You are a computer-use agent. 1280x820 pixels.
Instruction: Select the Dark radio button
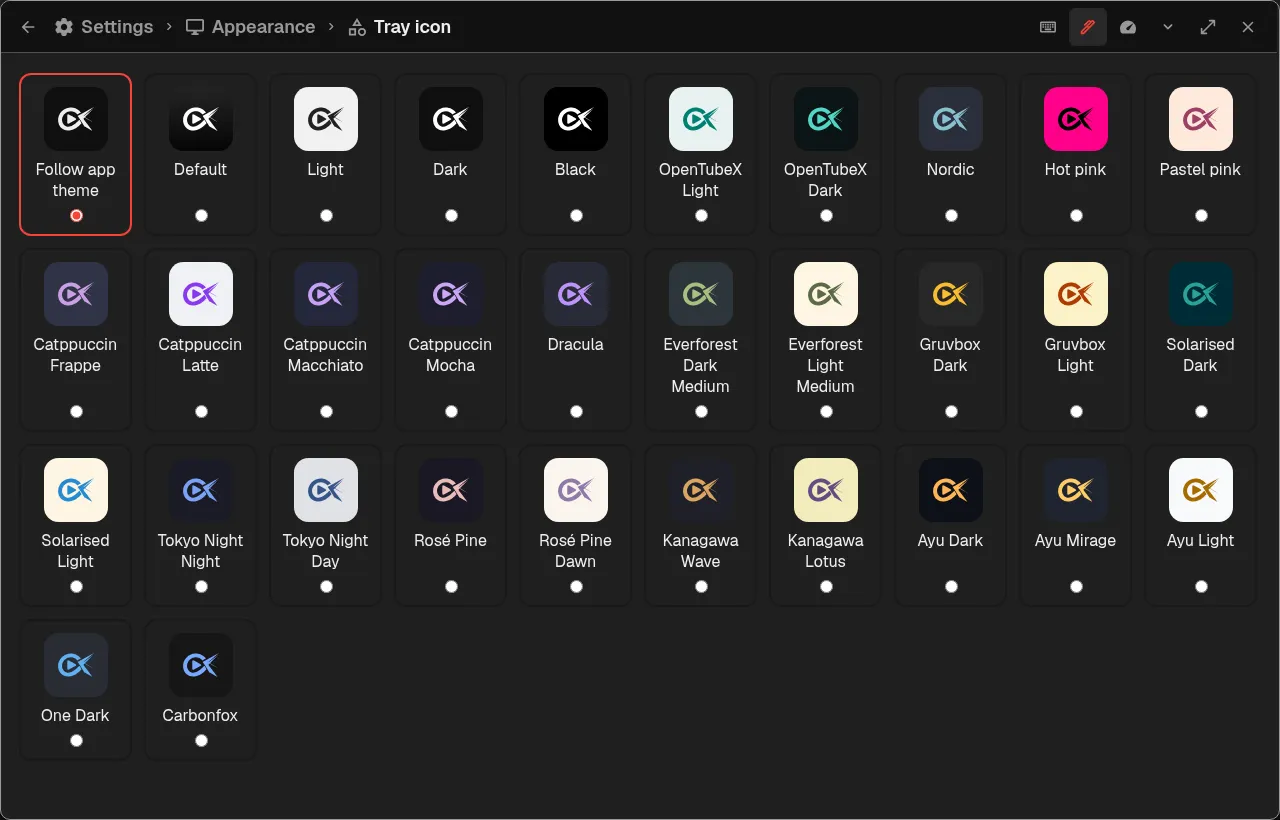(x=451, y=215)
